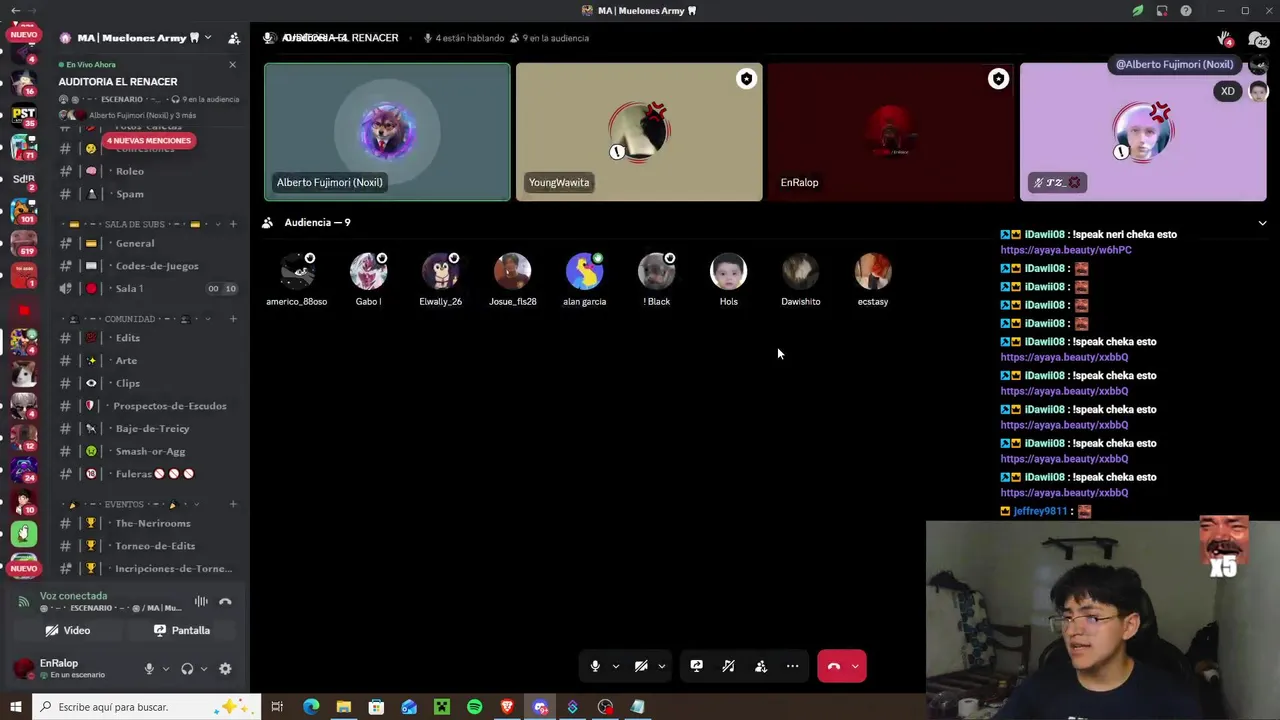The width and height of the screenshot is (1280, 720).
Task: Open Dawishito audience avatar
Action: [801, 272]
